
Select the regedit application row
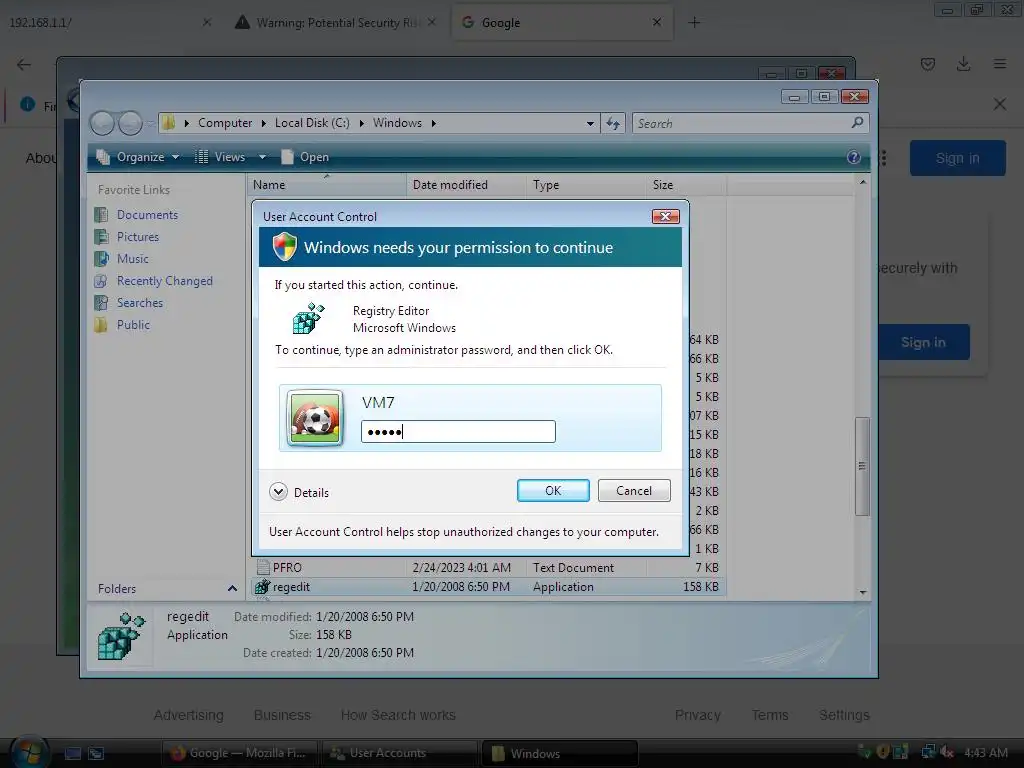click(x=487, y=586)
